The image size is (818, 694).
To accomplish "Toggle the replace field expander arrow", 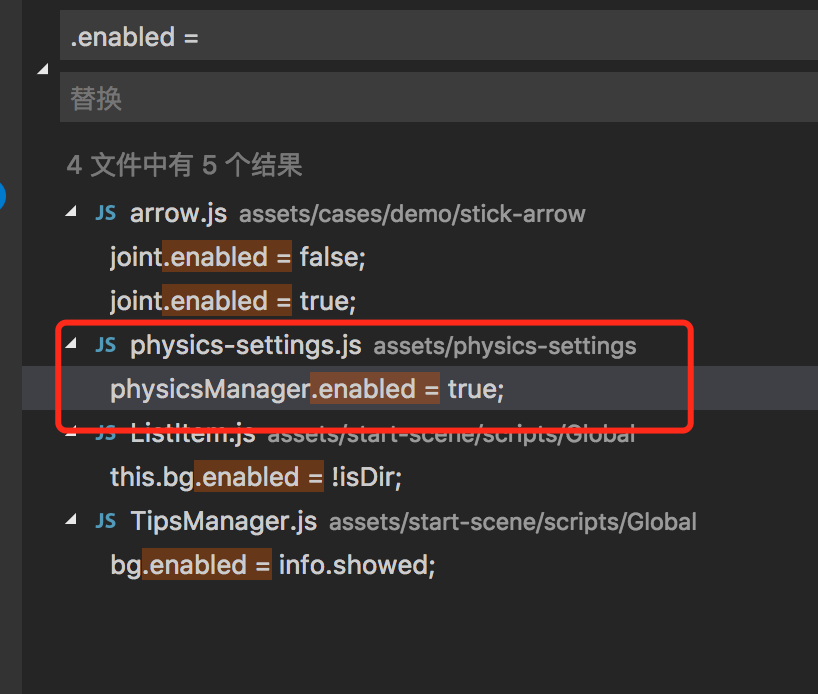I will click(x=42, y=69).
